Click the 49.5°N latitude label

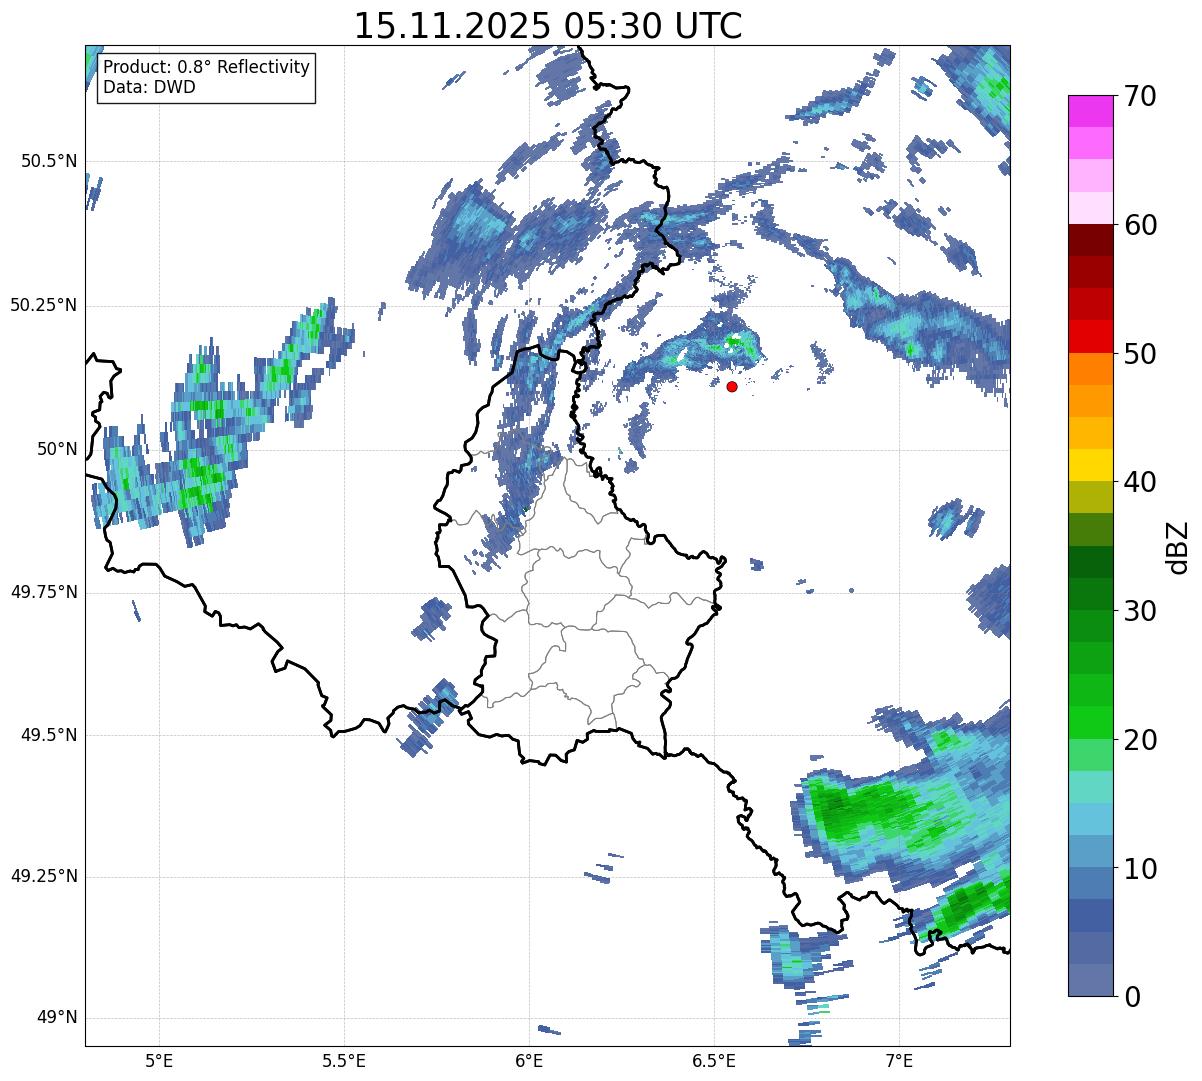click(x=47, y=735)
